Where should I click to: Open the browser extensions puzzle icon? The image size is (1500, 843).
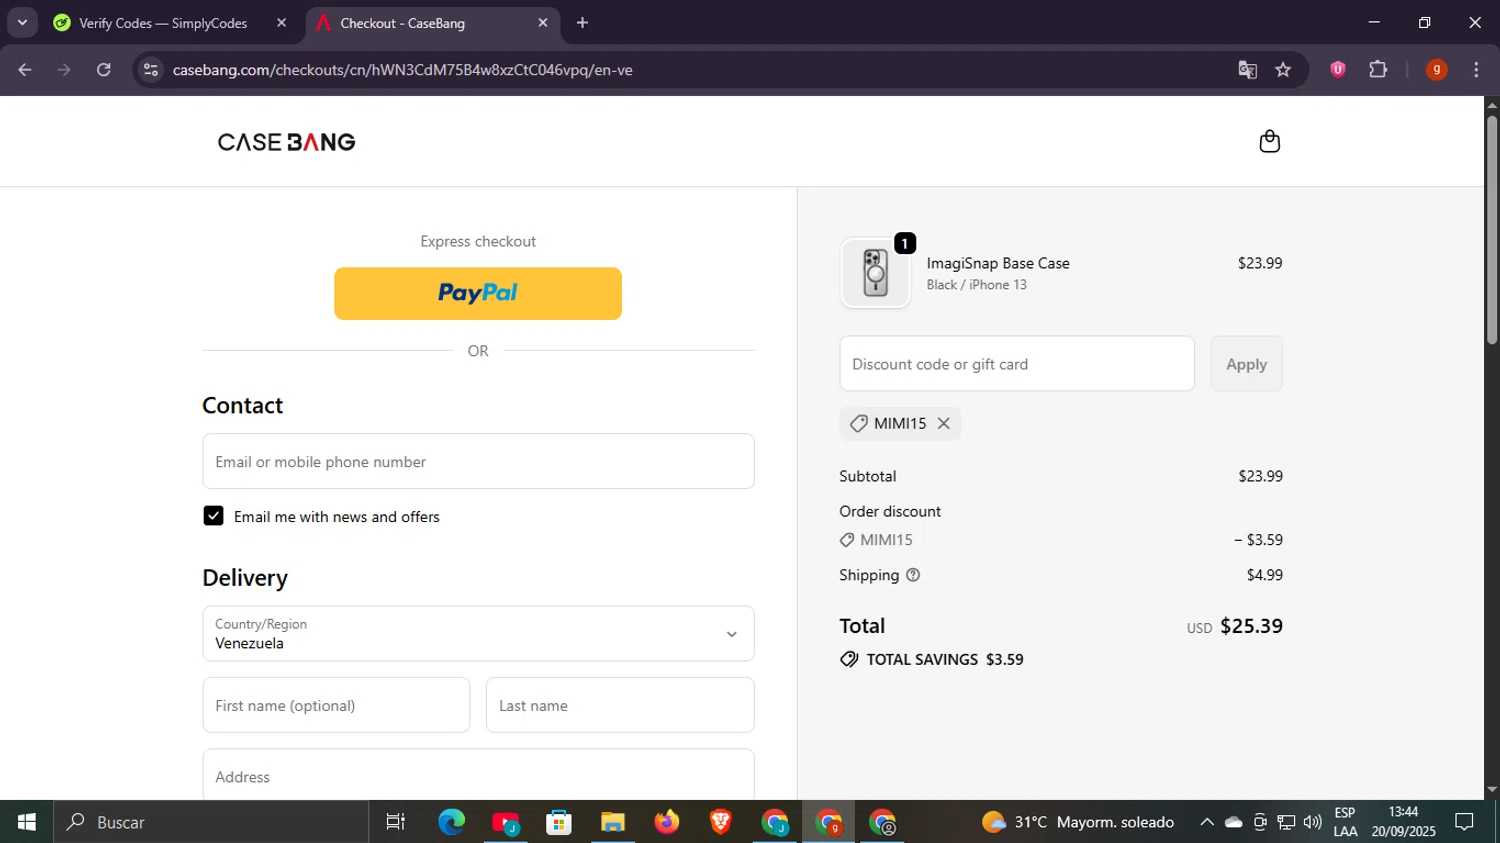1378,70
